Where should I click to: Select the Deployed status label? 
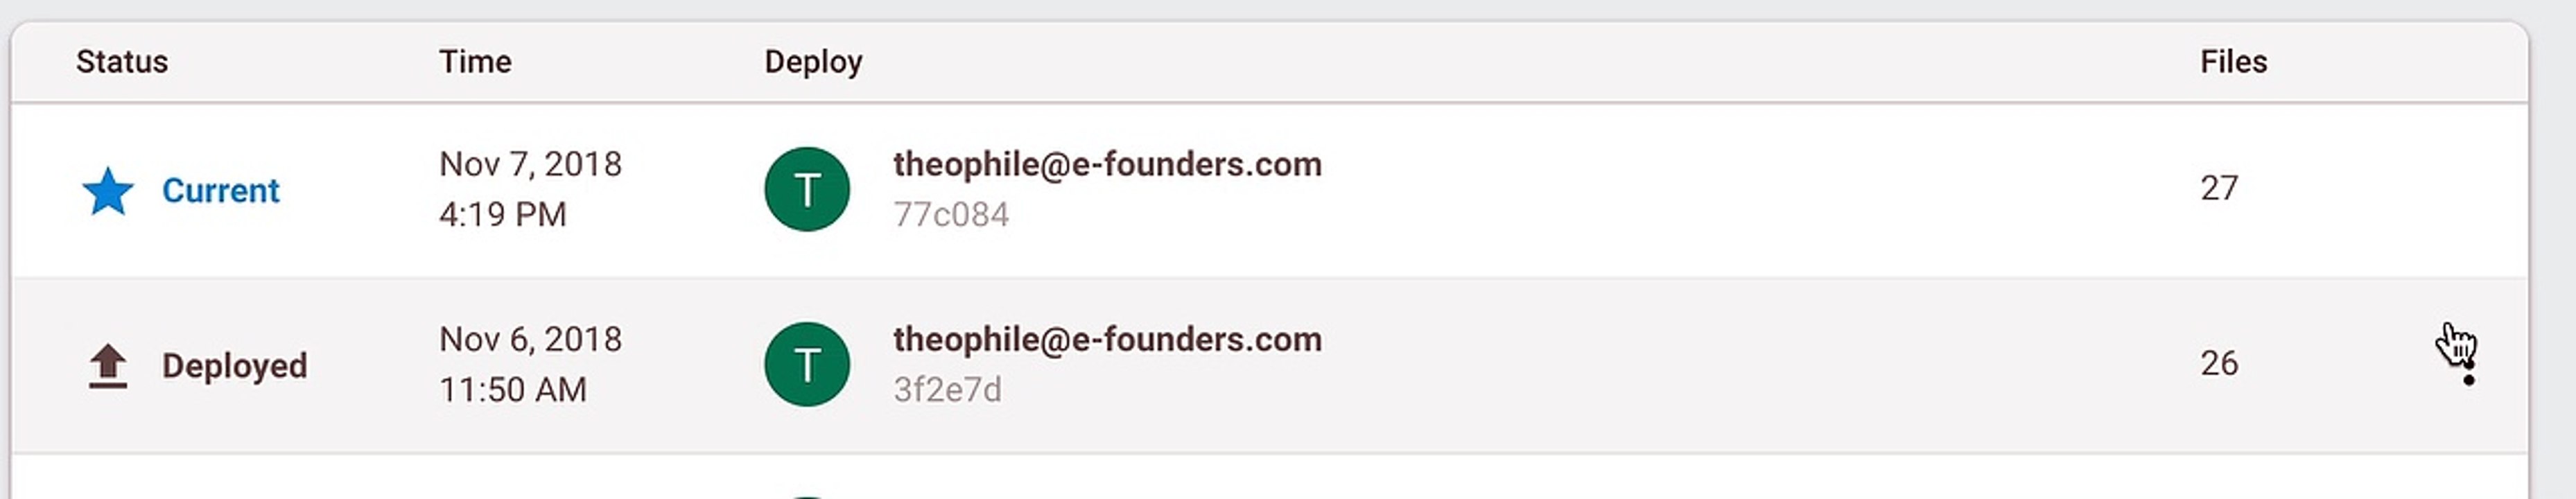coord(234,366)
